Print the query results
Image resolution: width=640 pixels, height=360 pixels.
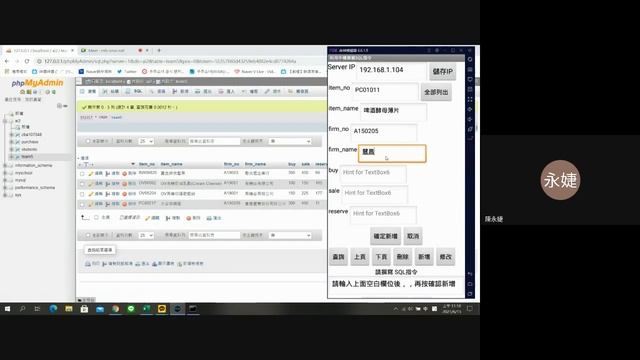point(92,264)
